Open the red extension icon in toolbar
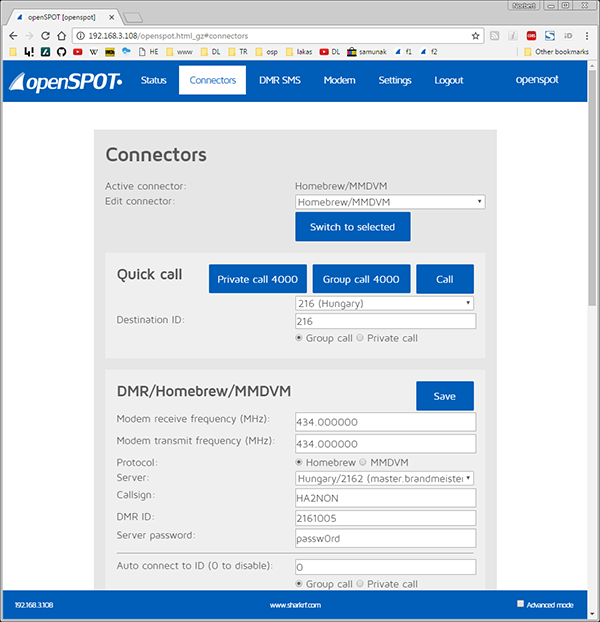 (x=531, y=36)
